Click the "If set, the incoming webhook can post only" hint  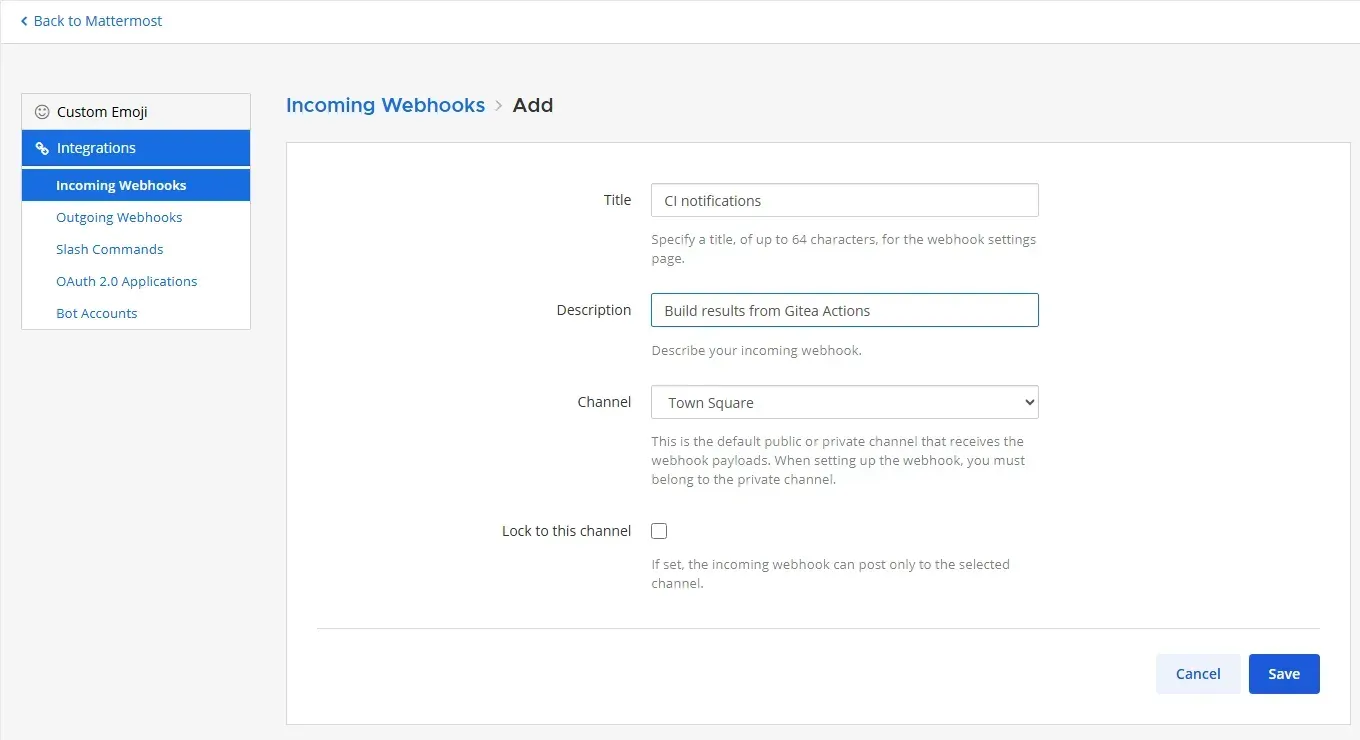click(x=831, y=574)
